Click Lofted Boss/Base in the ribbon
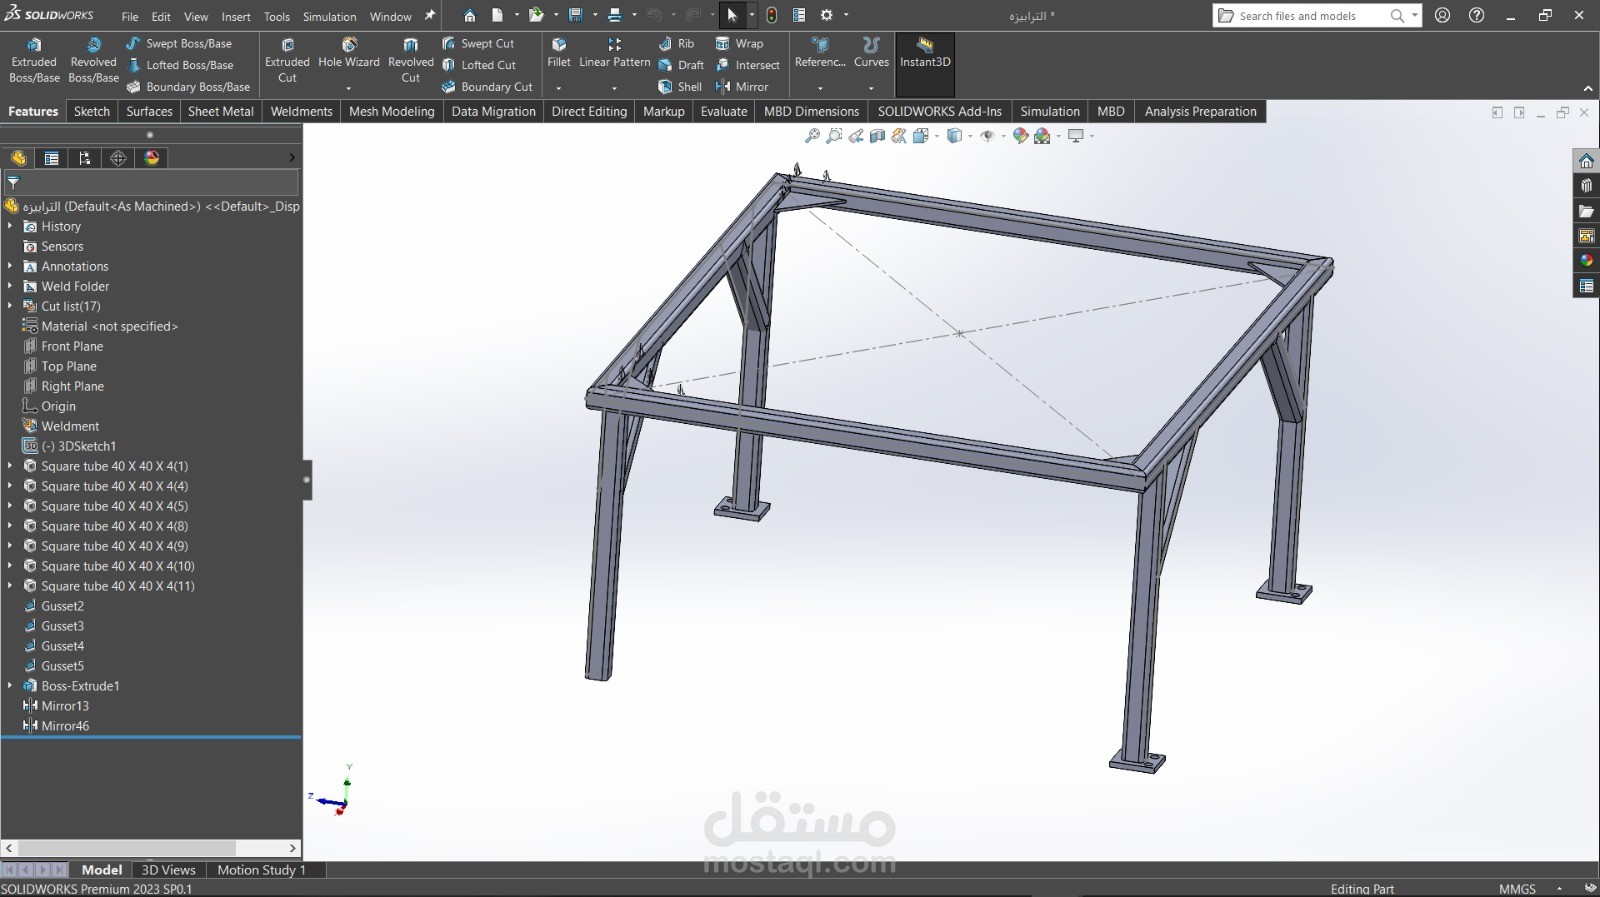Screen dimensions: 1600x897 (x=179, y=65)
